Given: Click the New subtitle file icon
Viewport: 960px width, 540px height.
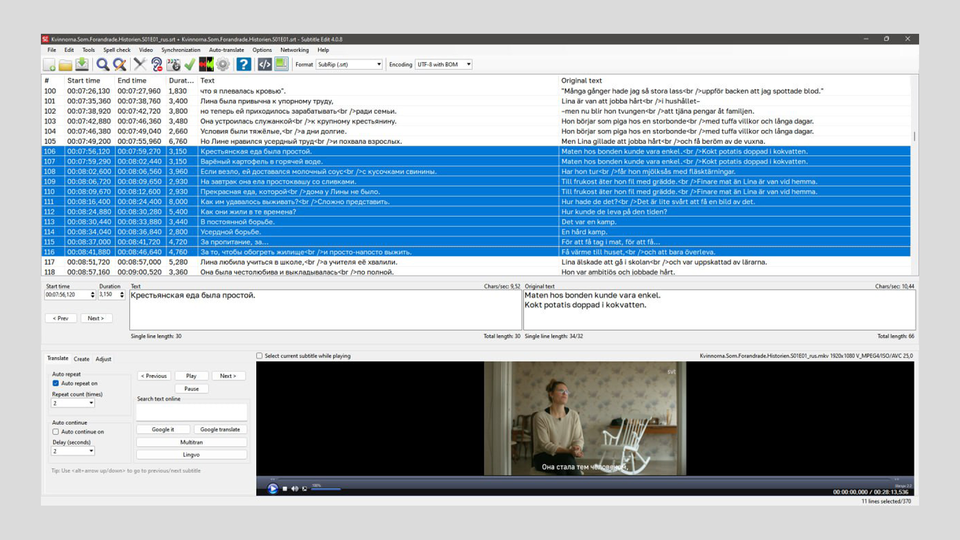Looking at the screenshot, I should point(50,64).
